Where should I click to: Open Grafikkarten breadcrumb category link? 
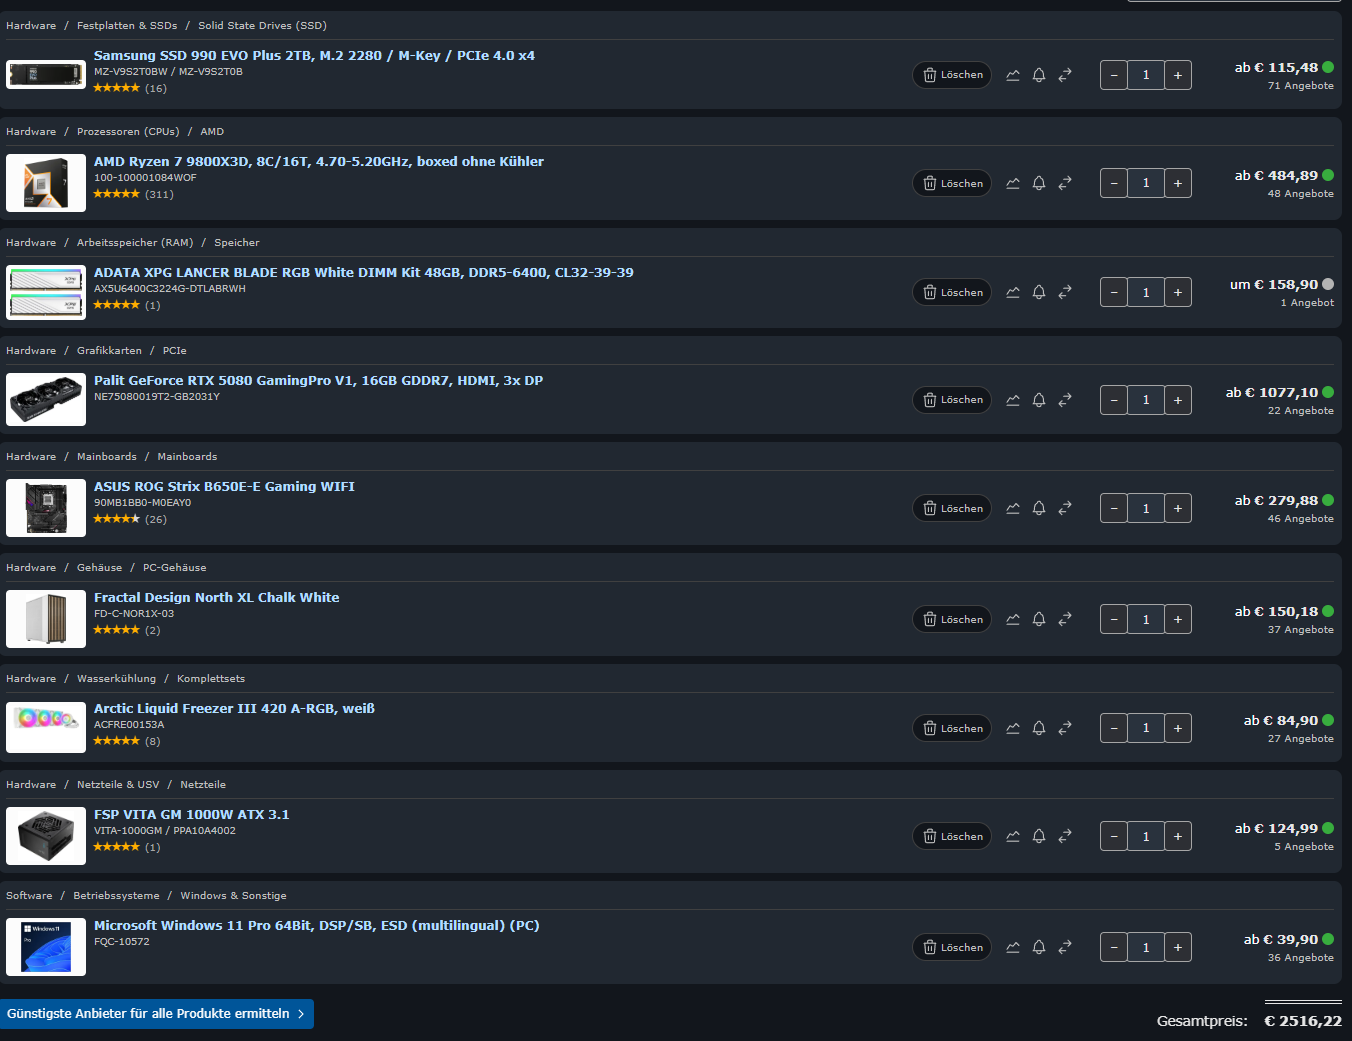[109, 351]
